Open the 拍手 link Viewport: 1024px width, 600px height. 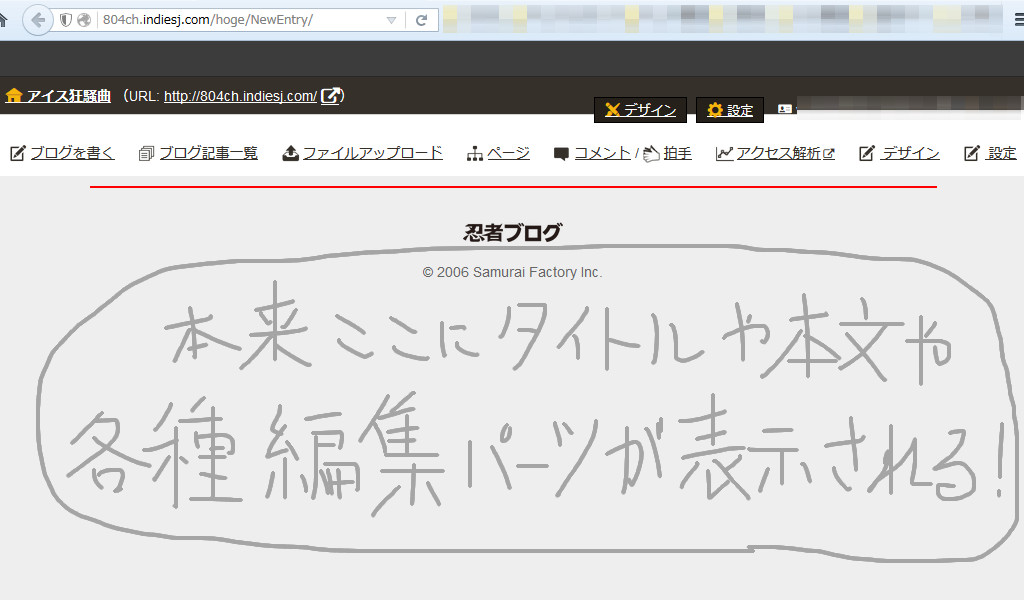coord(677,153)
